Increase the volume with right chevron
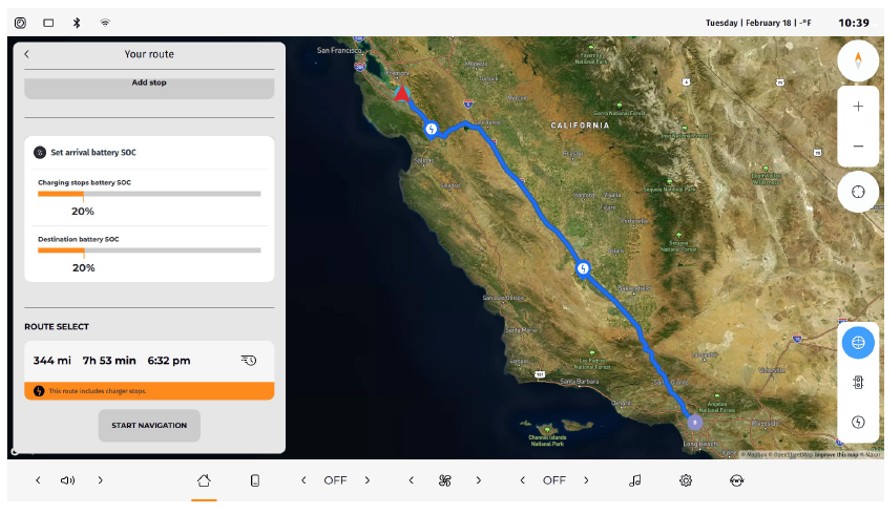891x508 pixels. (x=100, y=481)
